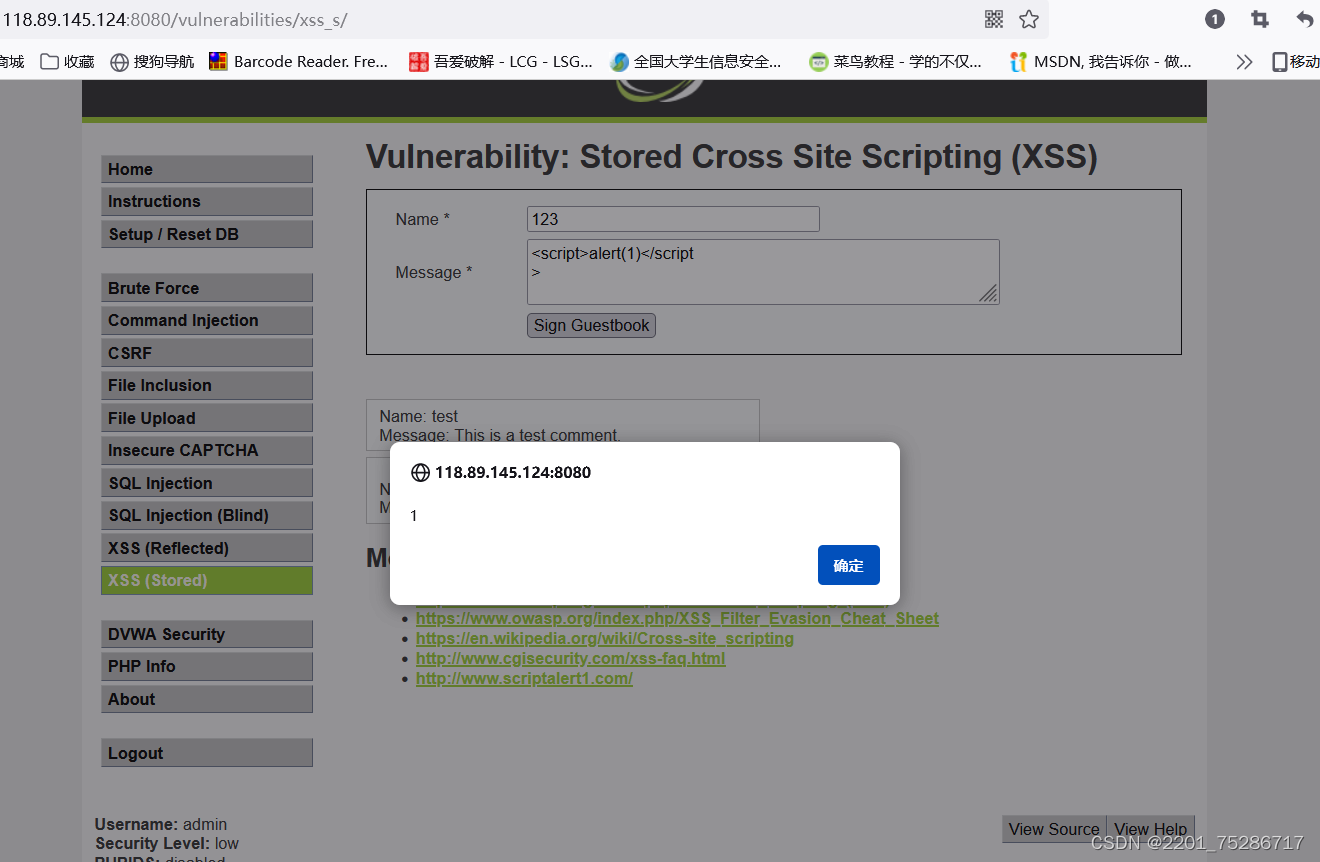This screenshot has width=1320, height=862.
Task: Open the Instructions menu item
Action: coord(207,201)
